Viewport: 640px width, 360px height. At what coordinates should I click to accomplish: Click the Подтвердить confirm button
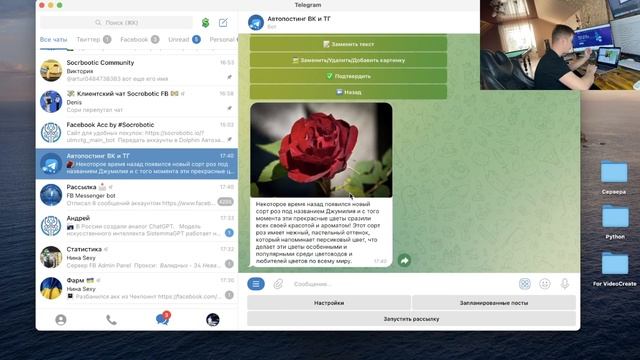coord(348,76)
